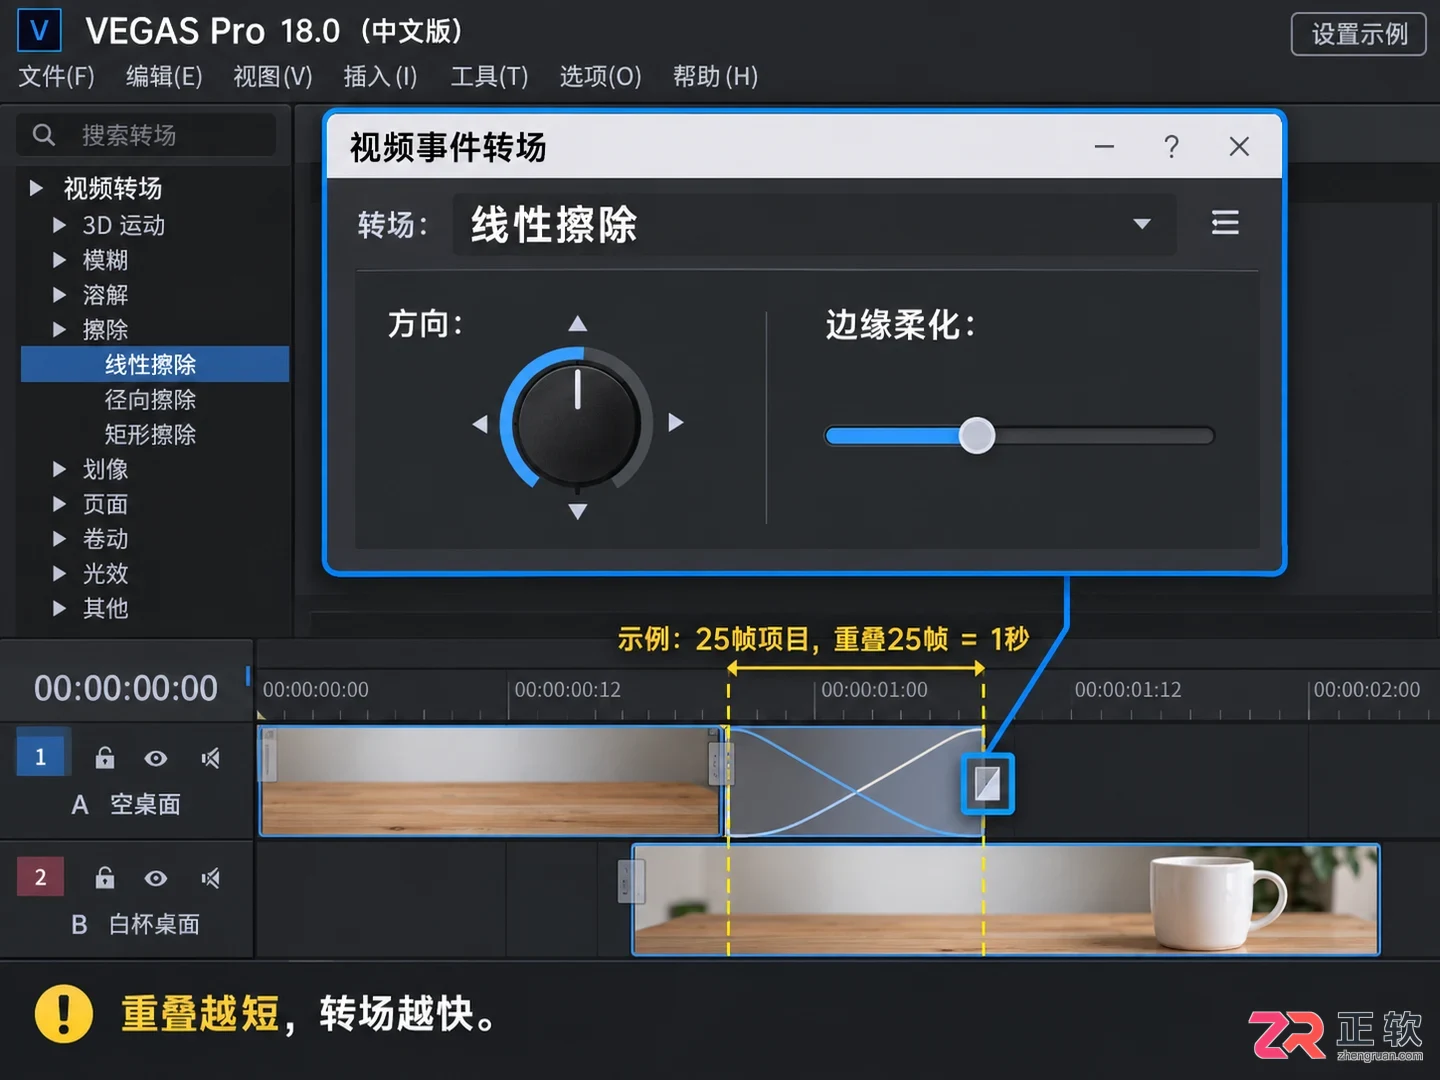Screen dimensions: 1440x1080
Task: Click the 搜索转场 search field
Action: pyautogui.click(x=146, y=135)
